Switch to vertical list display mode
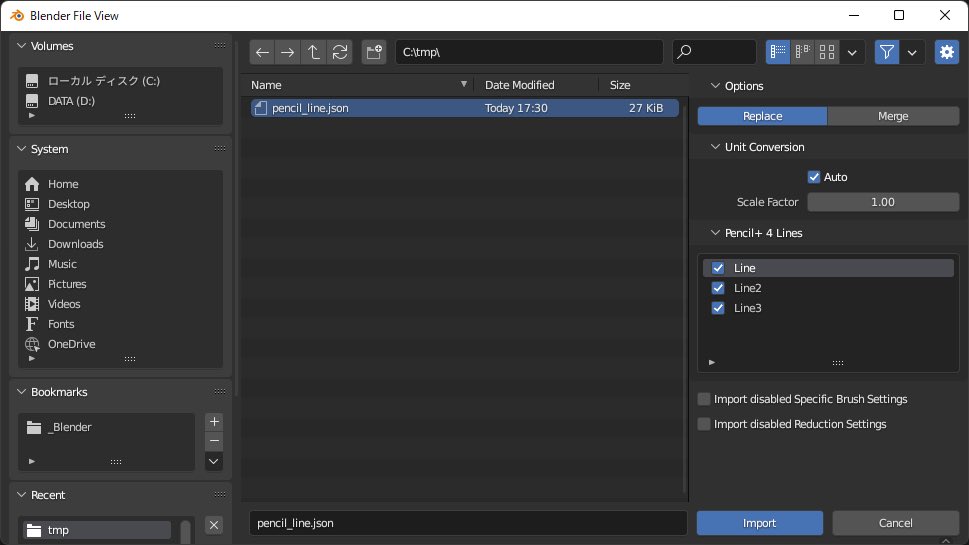The width and height of the screenshot is (969, 545). click(x=777, y=52)
